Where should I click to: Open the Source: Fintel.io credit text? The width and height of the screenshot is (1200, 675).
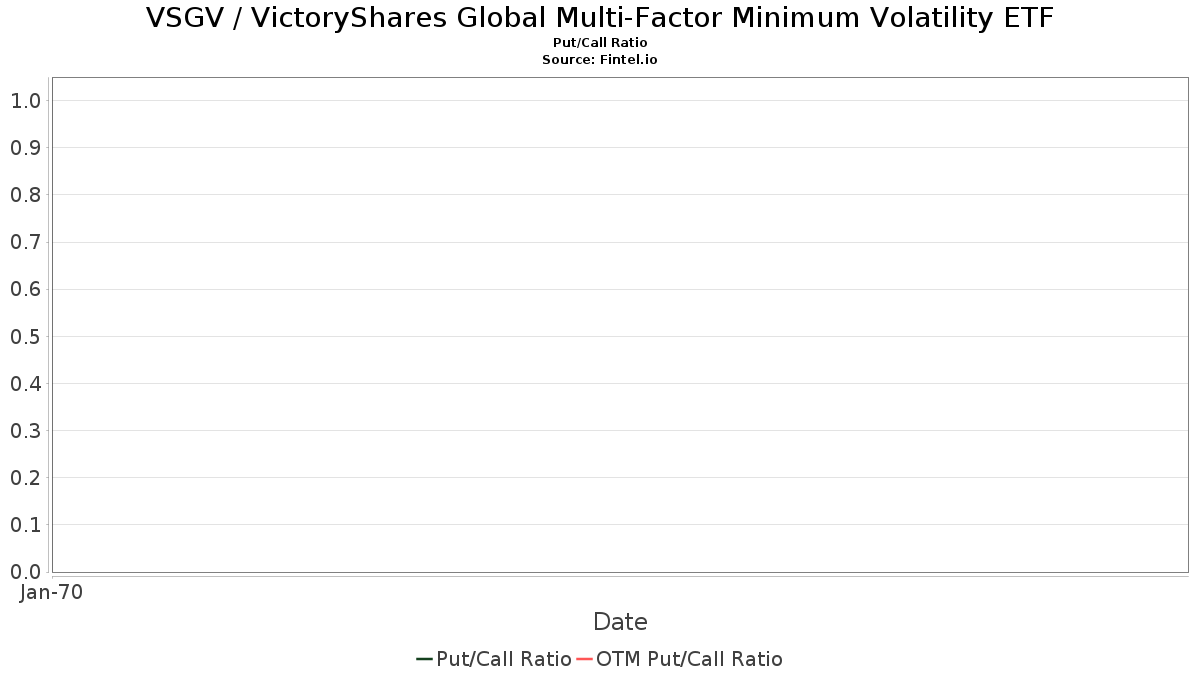coord(600,60)
